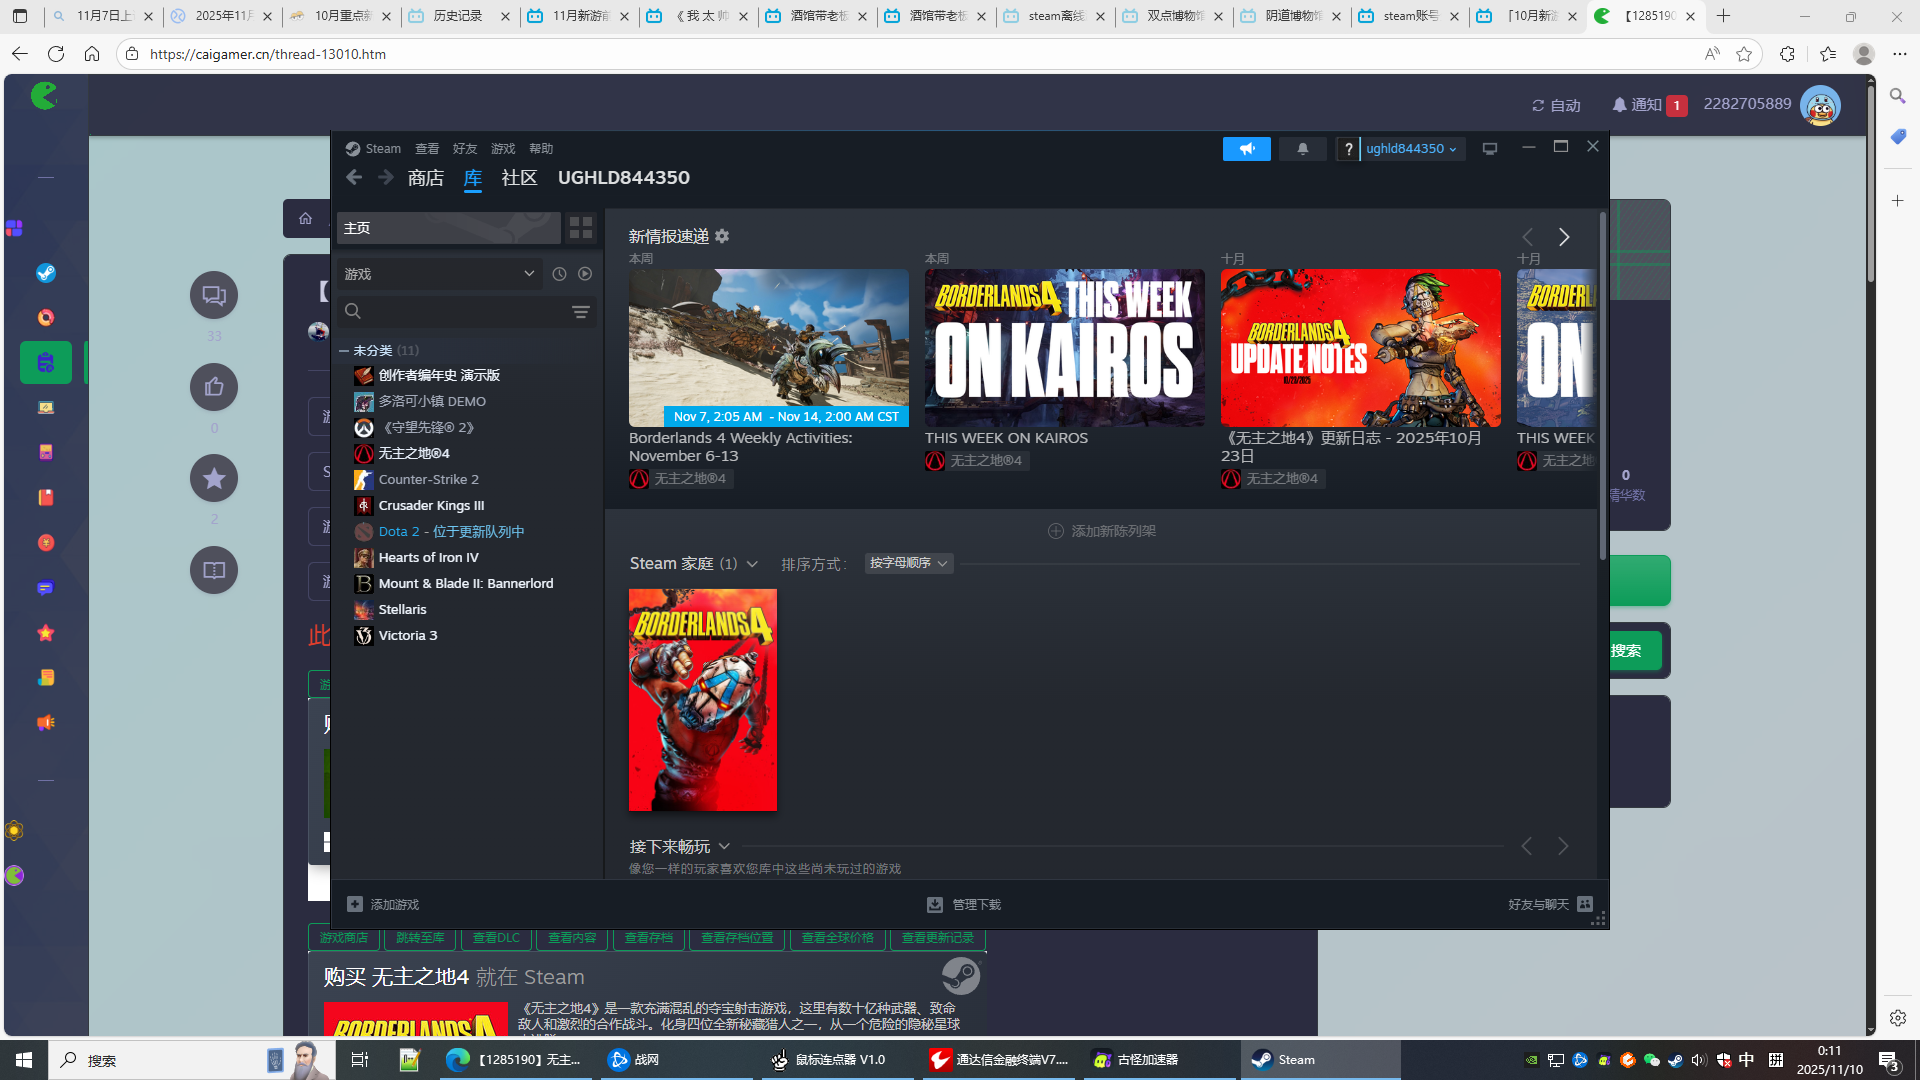This screenshot has height=1080, width=1920.
Task: Open news feed settings gear
Action: coord(722,237)
